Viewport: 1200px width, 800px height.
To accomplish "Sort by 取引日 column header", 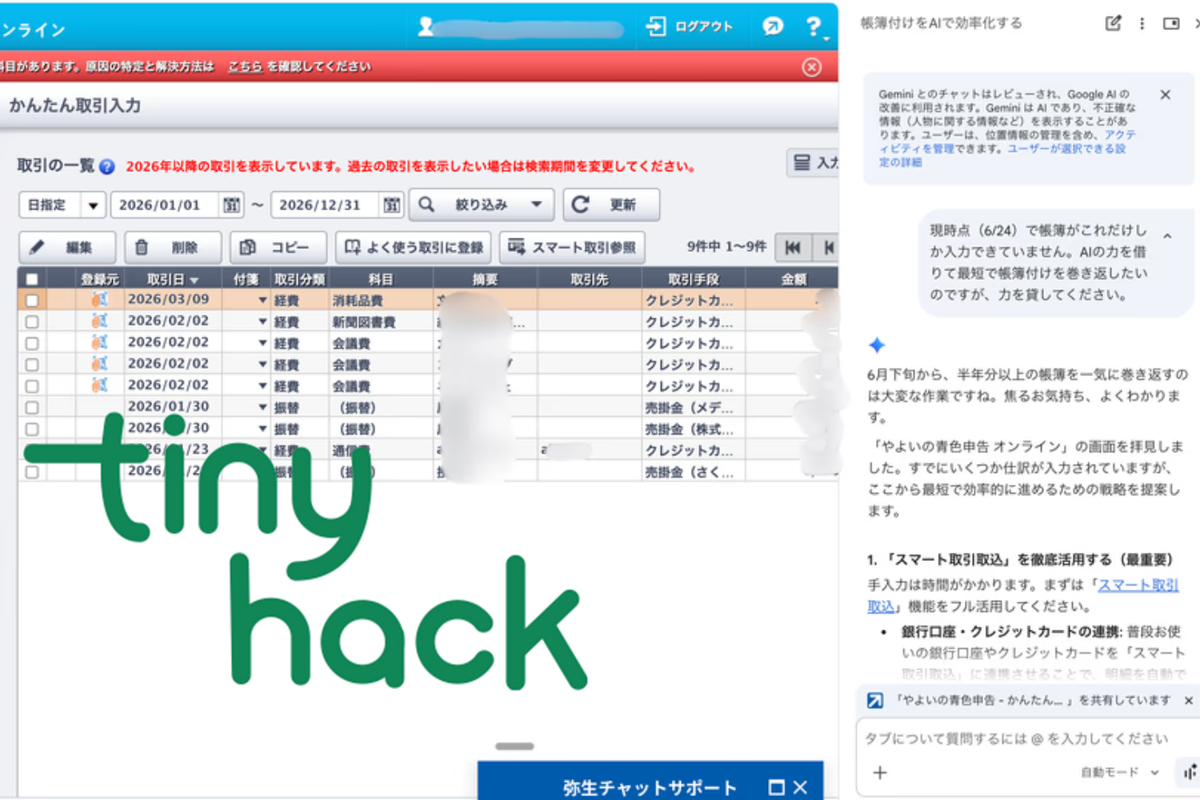I will pyautogui.click(x=173, y=279).
